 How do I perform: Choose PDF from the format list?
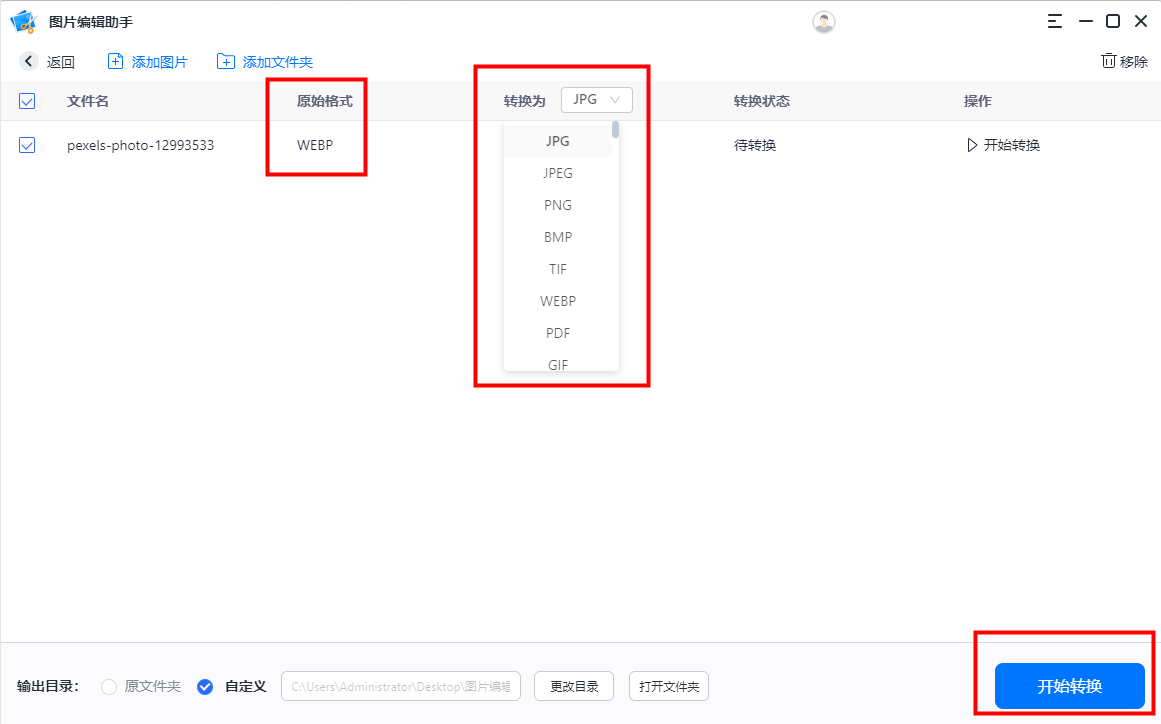[x=558, y=333]
